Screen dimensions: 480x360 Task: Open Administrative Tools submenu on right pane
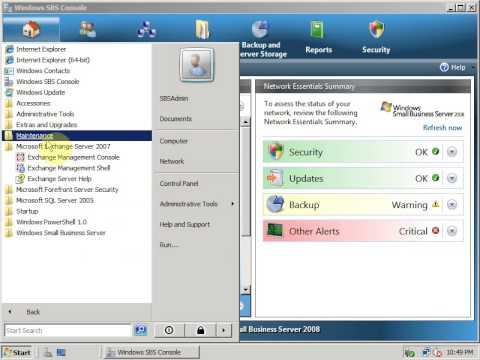[197, 204]
